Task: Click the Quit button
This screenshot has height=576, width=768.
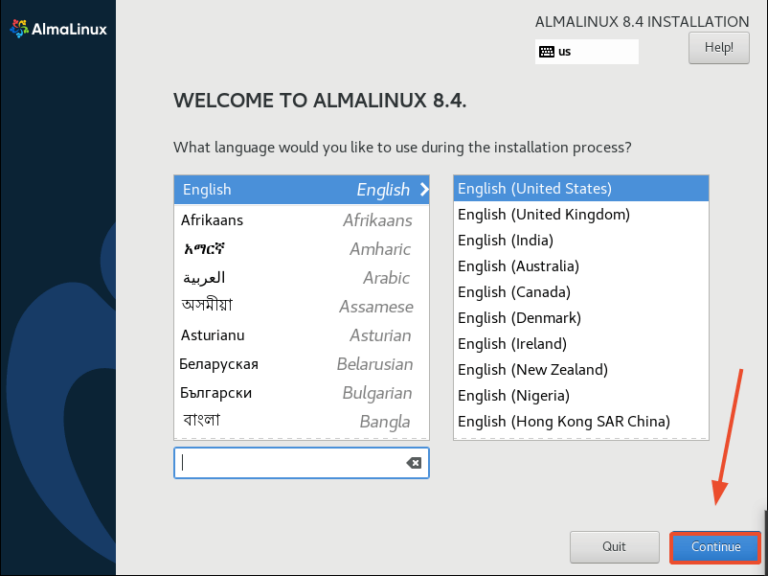Action: click(614, 547)
